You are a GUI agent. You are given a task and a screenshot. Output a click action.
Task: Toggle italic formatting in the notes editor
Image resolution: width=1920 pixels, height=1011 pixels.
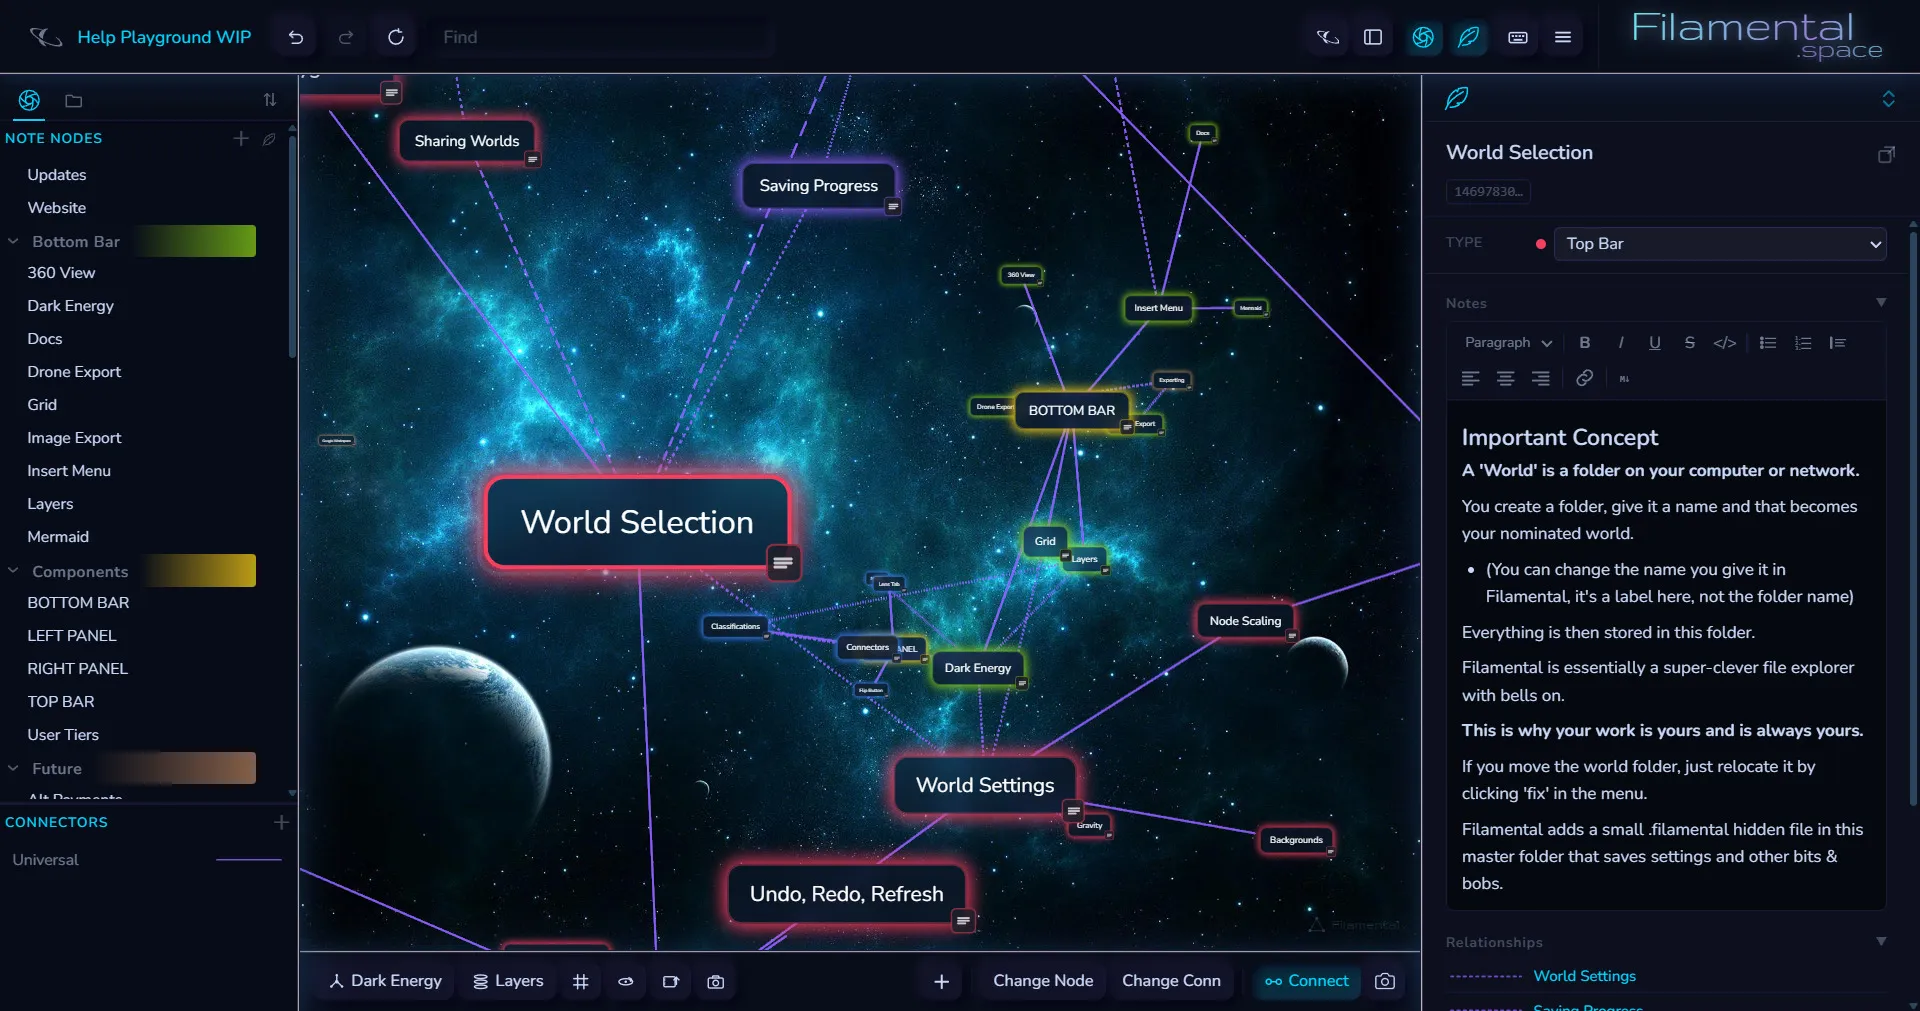pyautogui.click(x=1620, y=342)
